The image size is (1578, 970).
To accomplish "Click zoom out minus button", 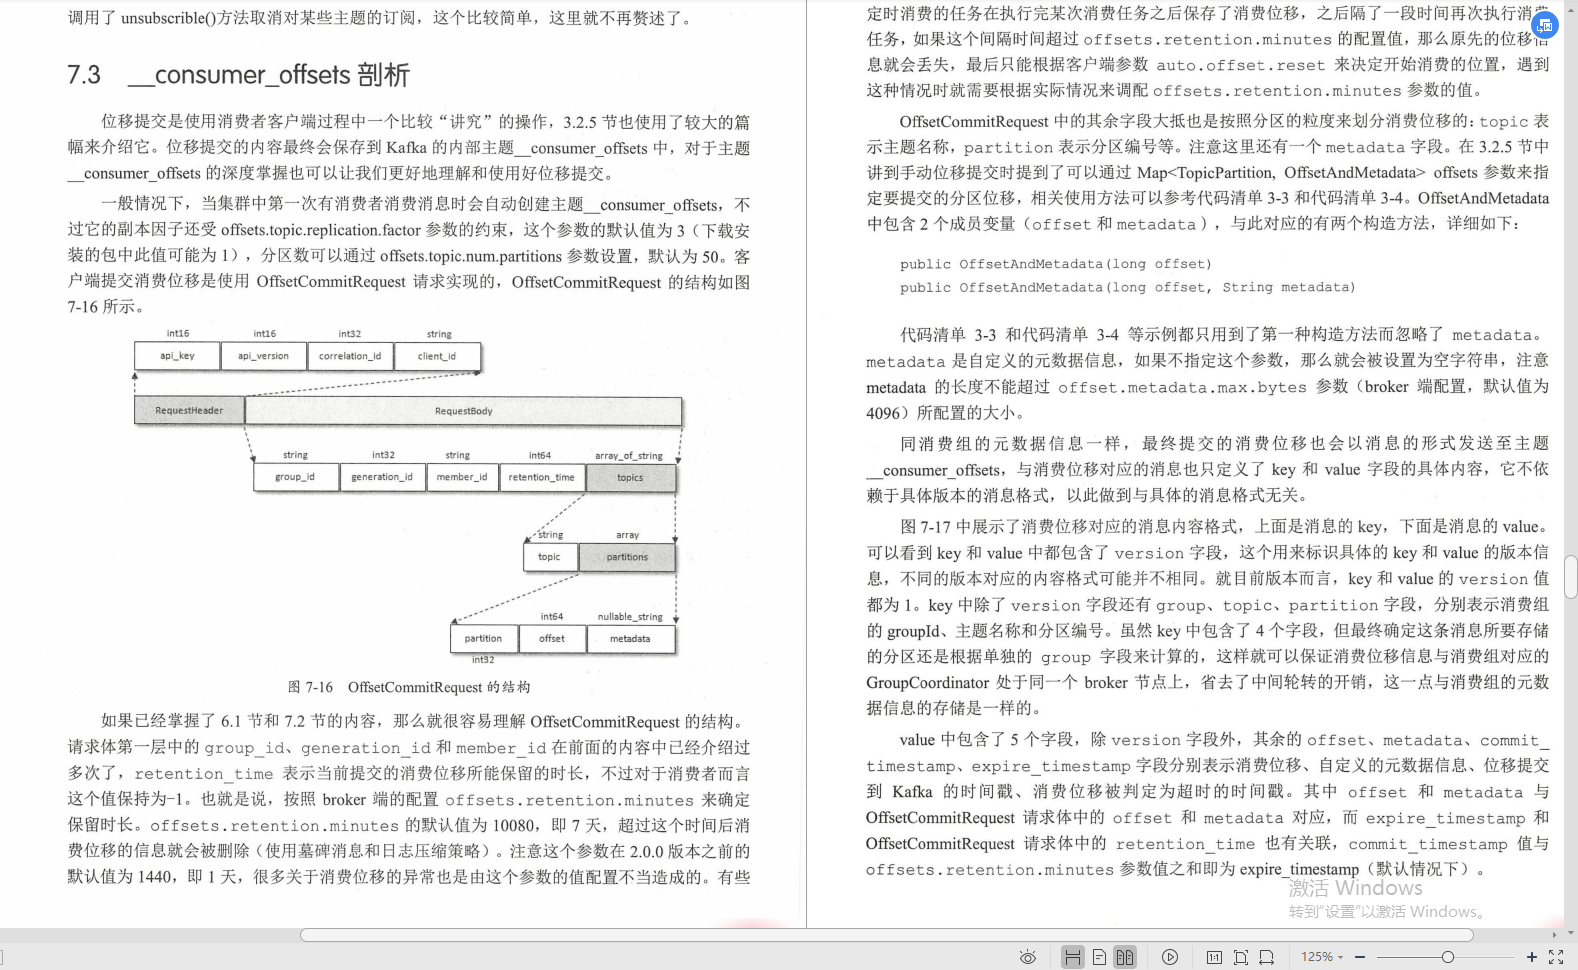I will click(1361, 957).
